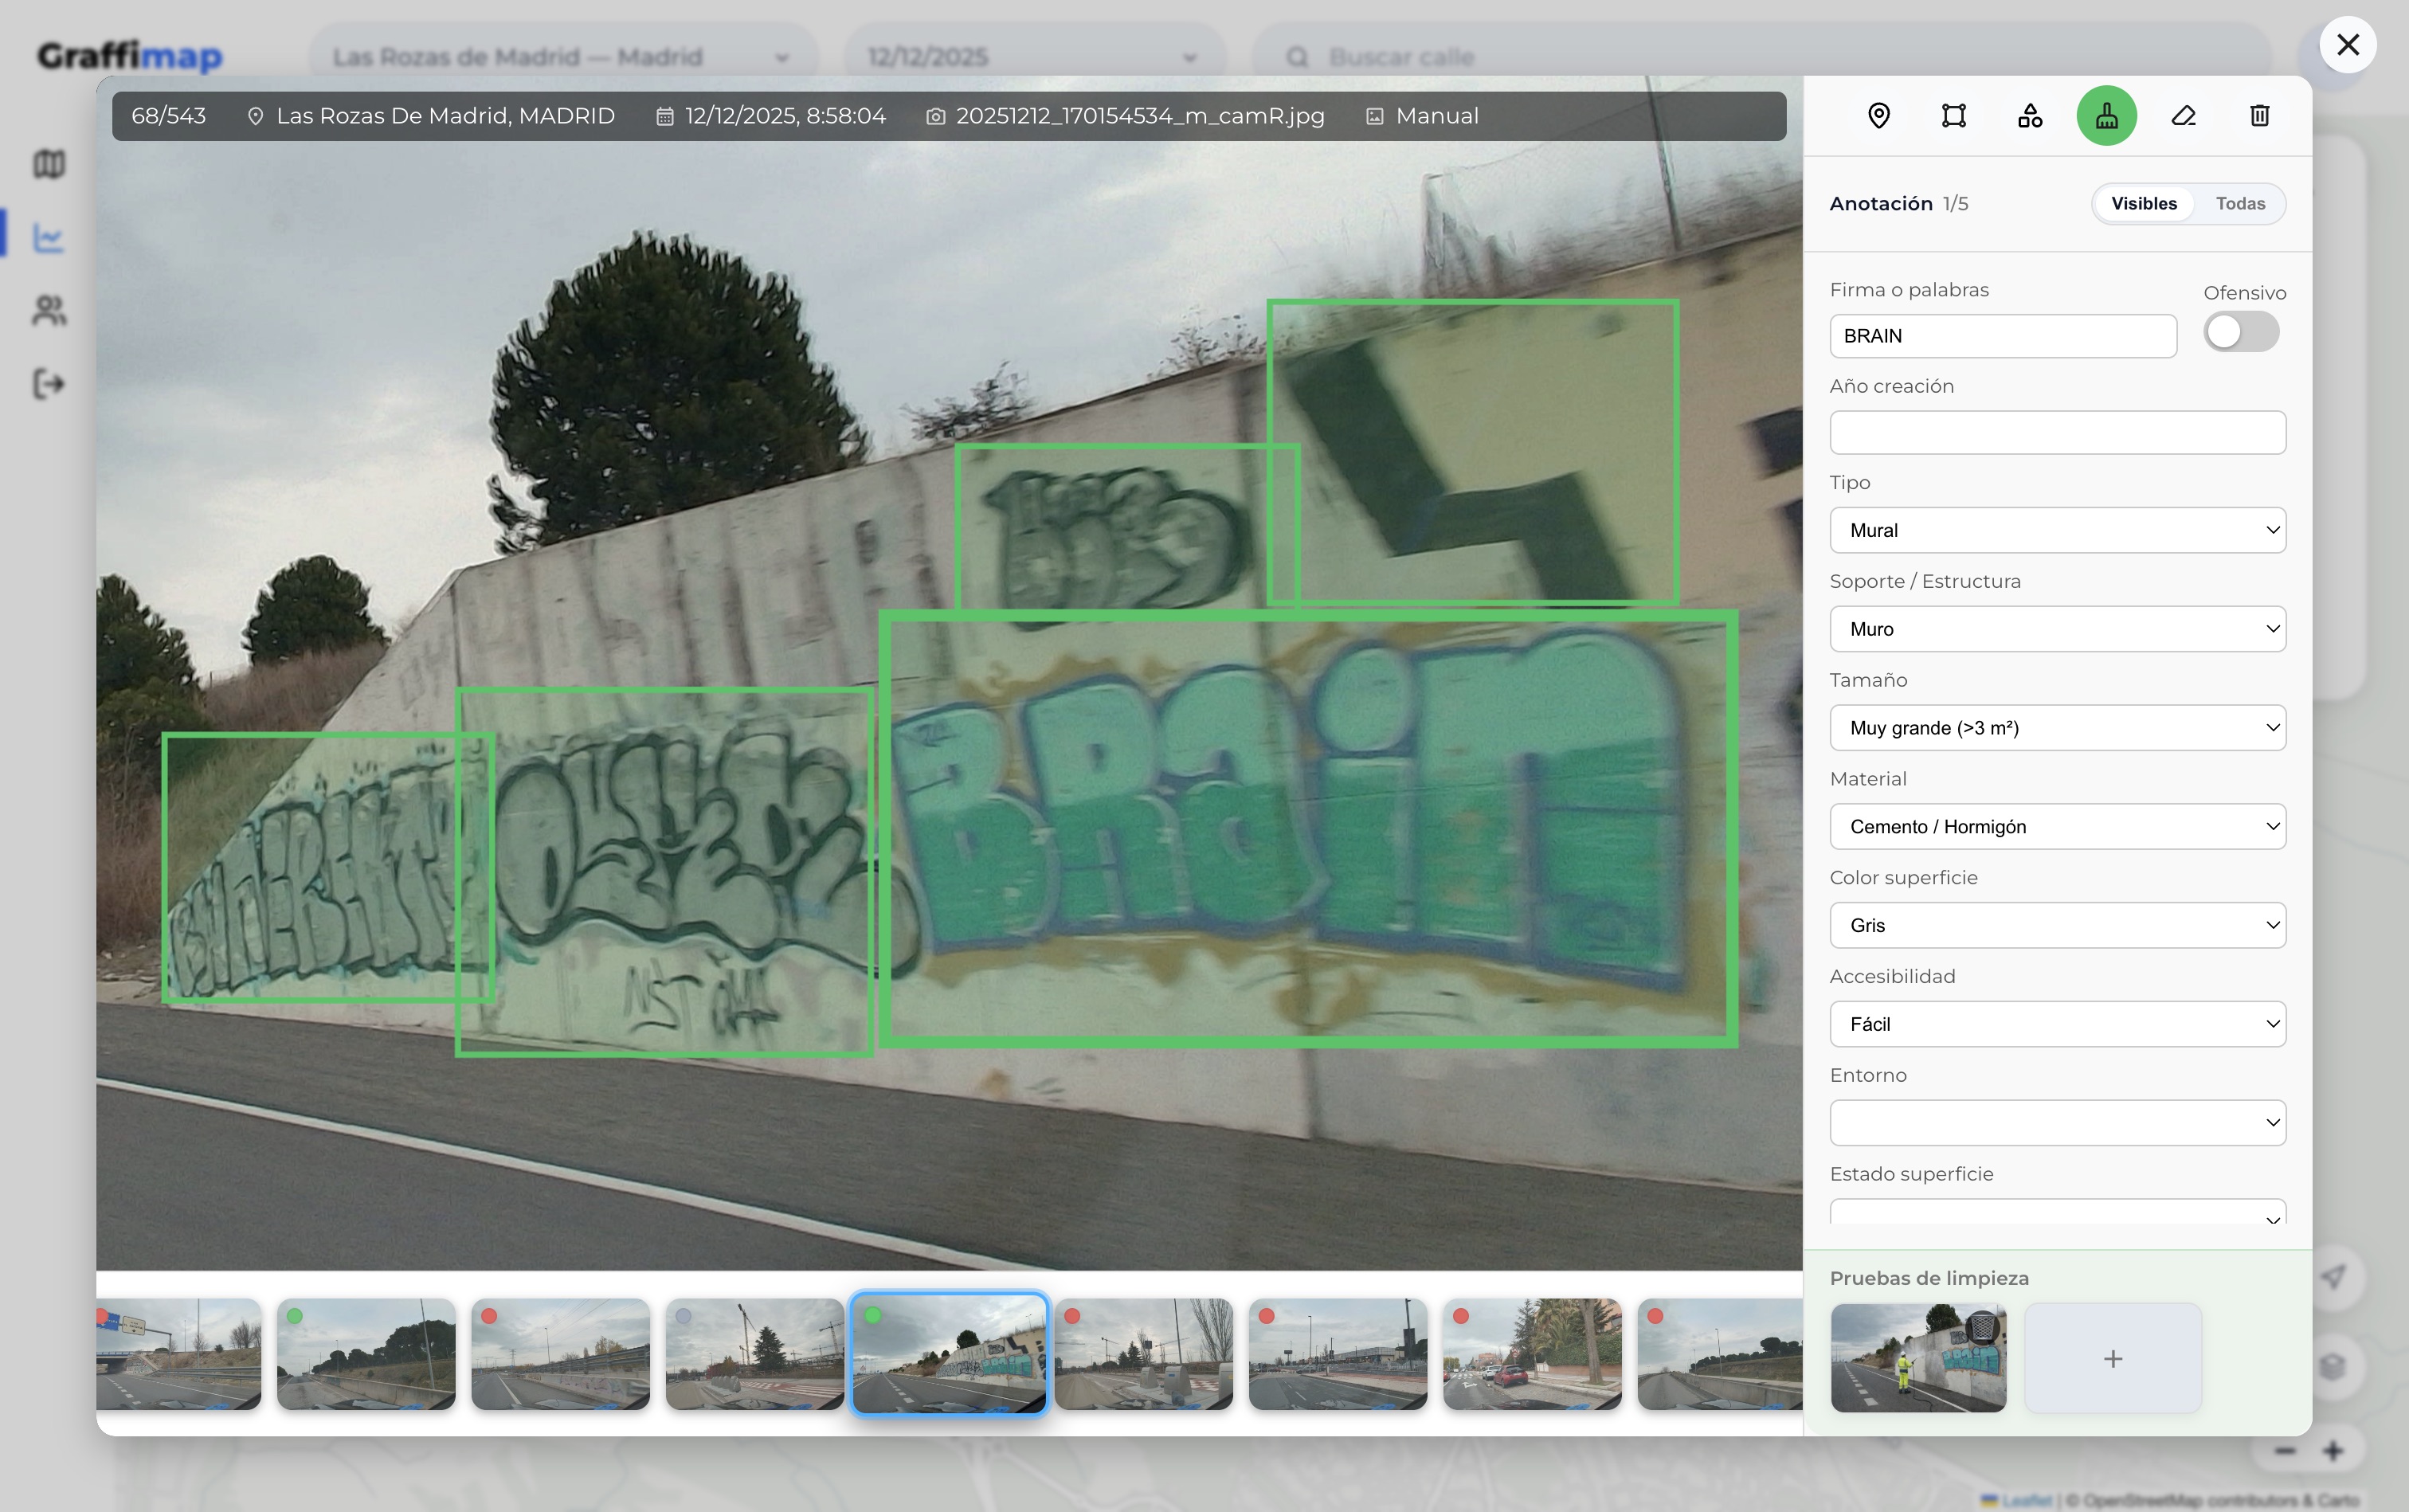
Task: Expand the Tamaño dropdown
Action: coord(2057,728)
